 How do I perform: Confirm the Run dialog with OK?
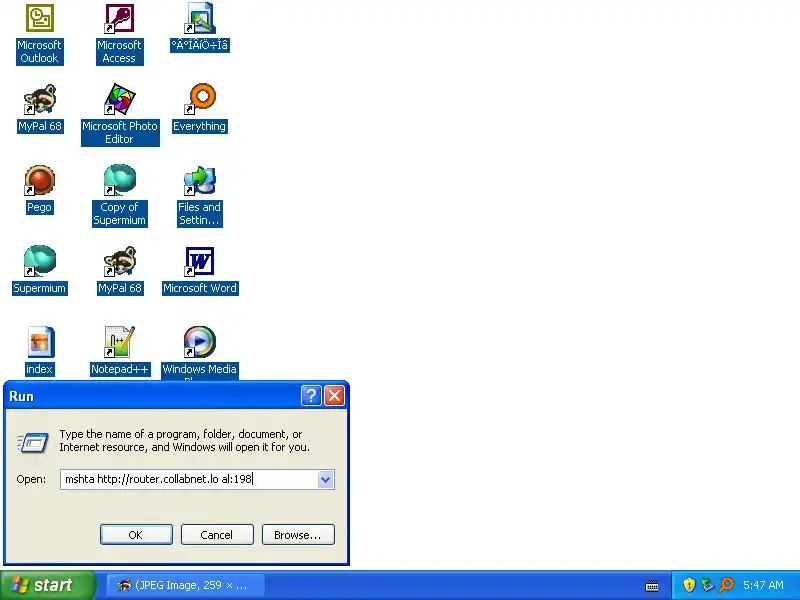(x=136, y=535)
